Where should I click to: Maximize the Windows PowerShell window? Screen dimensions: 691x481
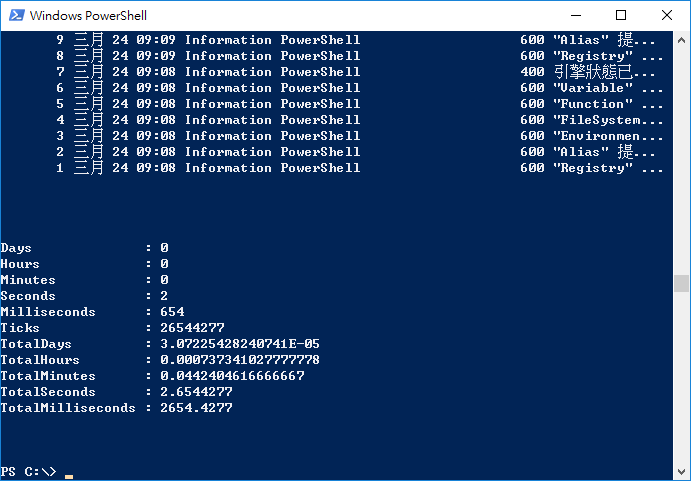click(x=621, y=15)
